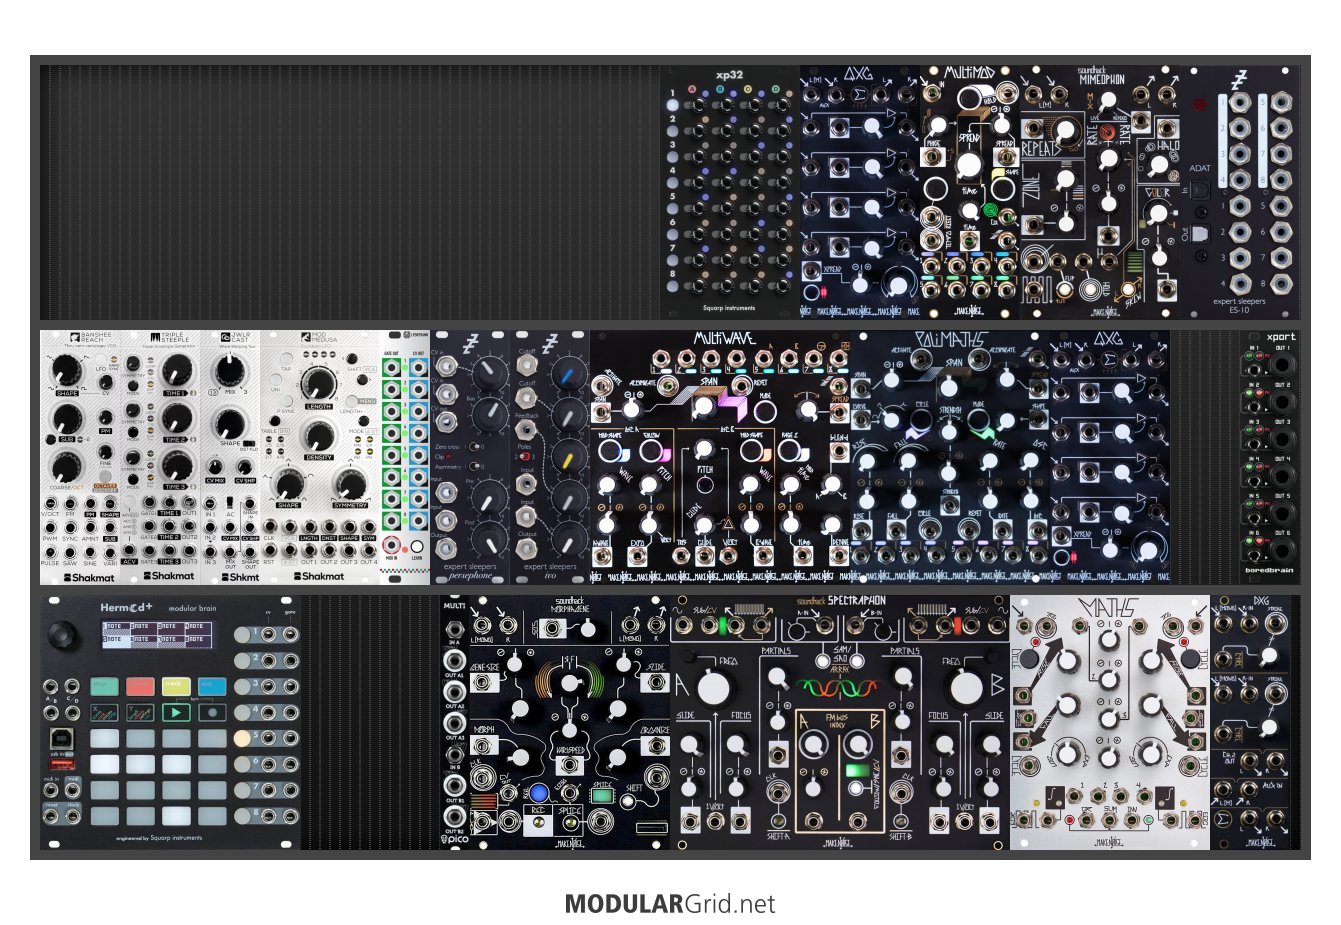Adjust the MIX knob on Jwlr Cast
This screenshot has height=925, width=1341.
tap(228, 372)
